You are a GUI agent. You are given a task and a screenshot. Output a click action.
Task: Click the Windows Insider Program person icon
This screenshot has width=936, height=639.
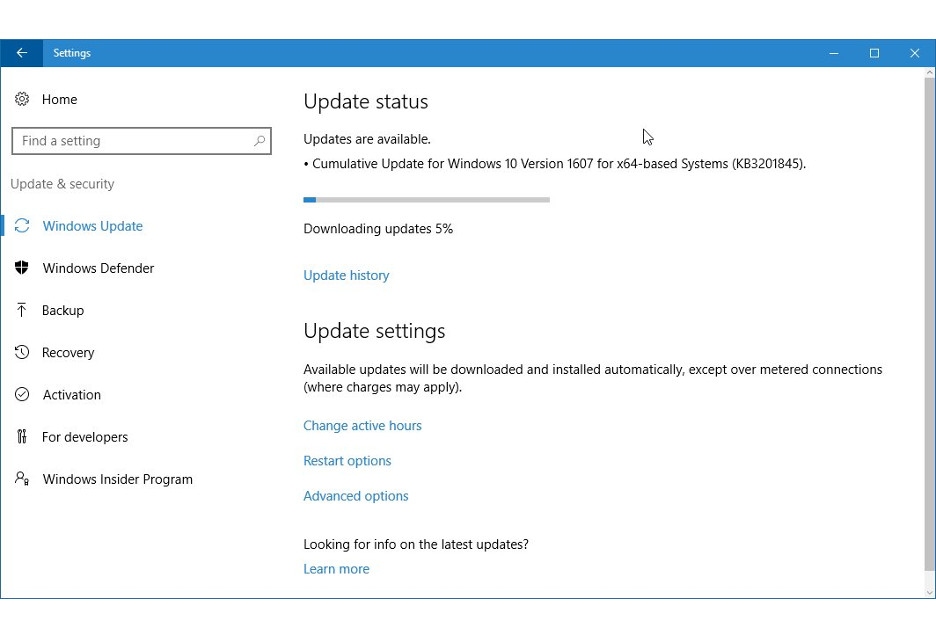pos(22,478)
